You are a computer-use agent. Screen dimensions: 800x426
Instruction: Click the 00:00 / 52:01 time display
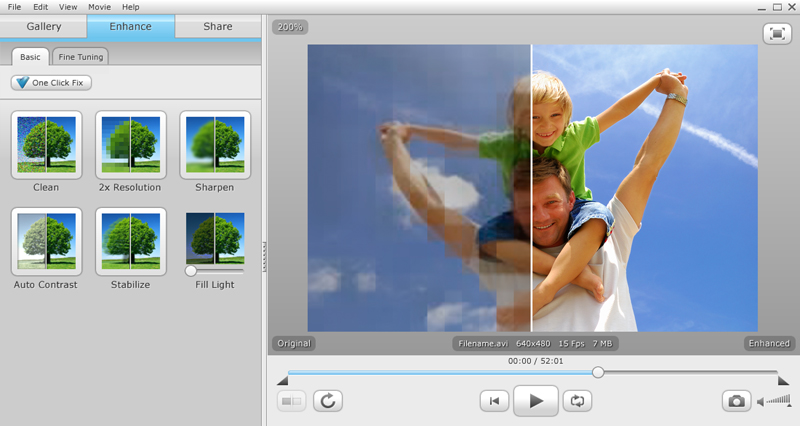[x=535, y=361]
